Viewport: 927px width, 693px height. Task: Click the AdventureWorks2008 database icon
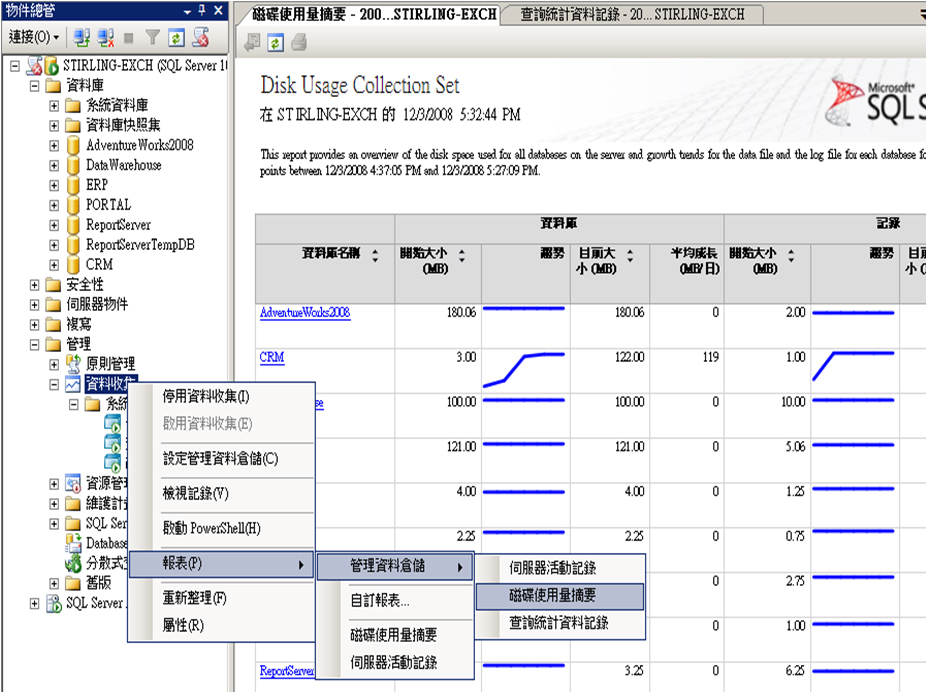[73, 145]
